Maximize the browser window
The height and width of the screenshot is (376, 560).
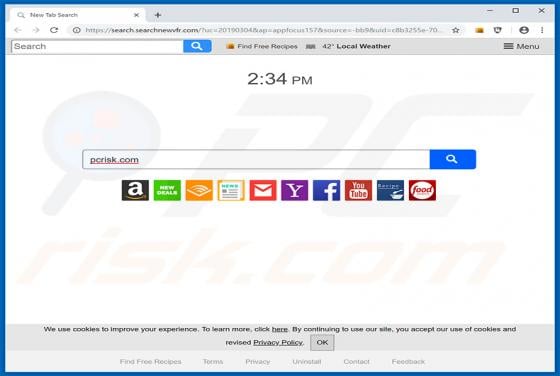[x=516, y=11]
